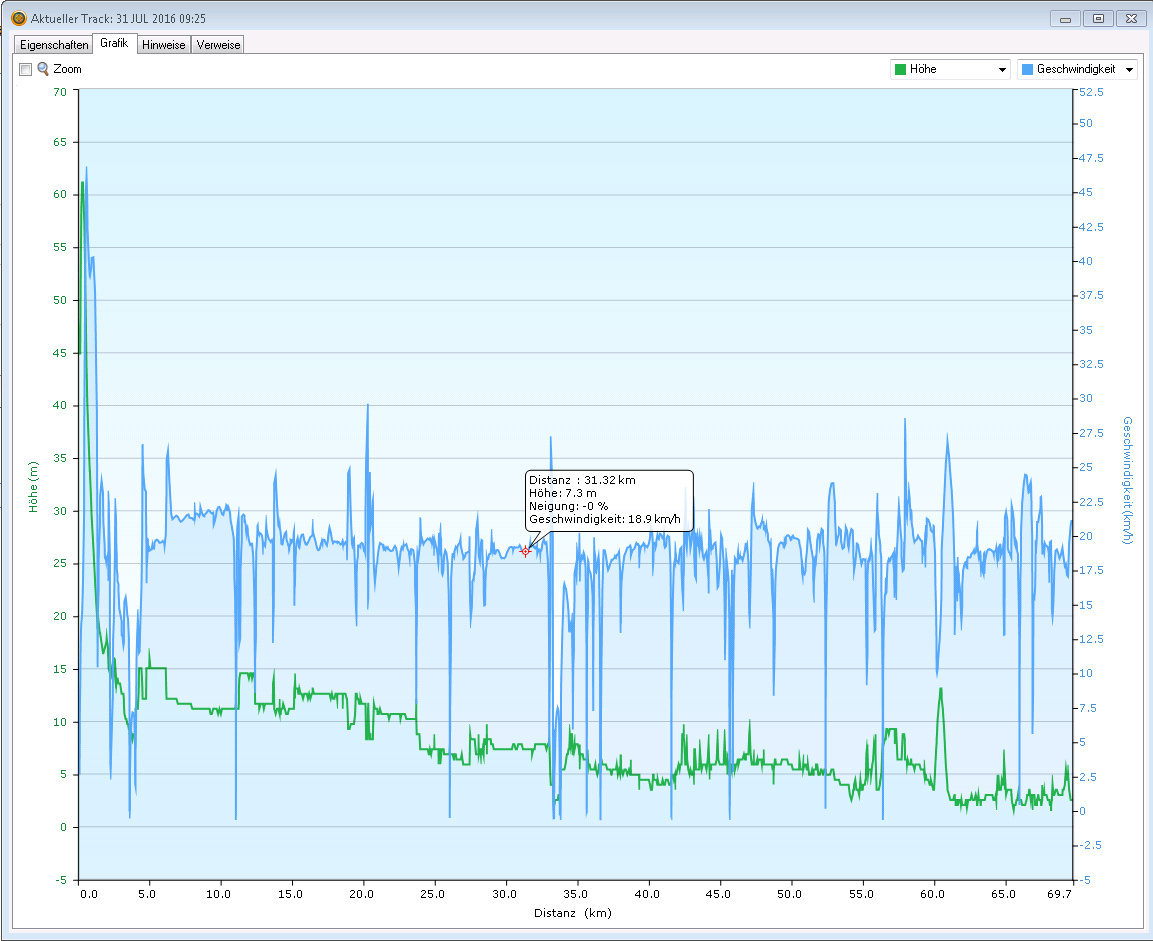Click the Distanz (km) axis label
Image resolution: width=1153 pixels, height=941 pixels.
pyautogui.click(x=573, y=913)
